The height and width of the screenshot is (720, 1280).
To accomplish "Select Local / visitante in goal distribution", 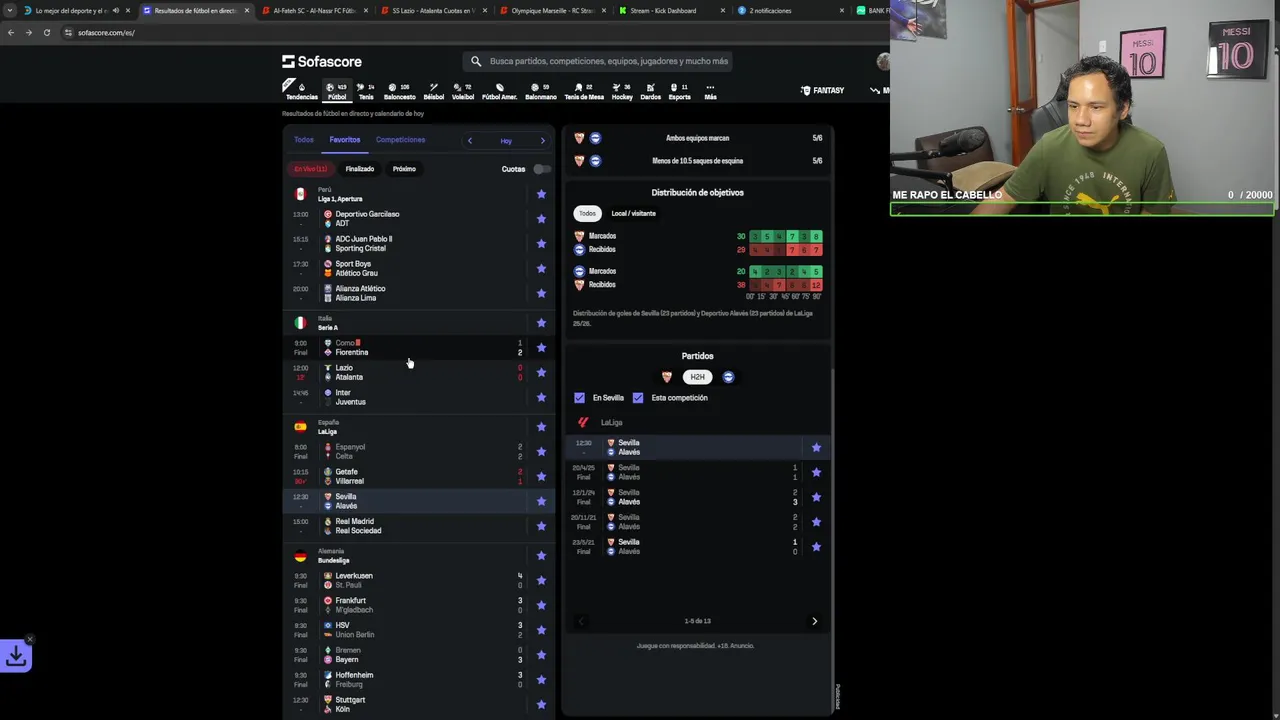I will pos(634,213).
